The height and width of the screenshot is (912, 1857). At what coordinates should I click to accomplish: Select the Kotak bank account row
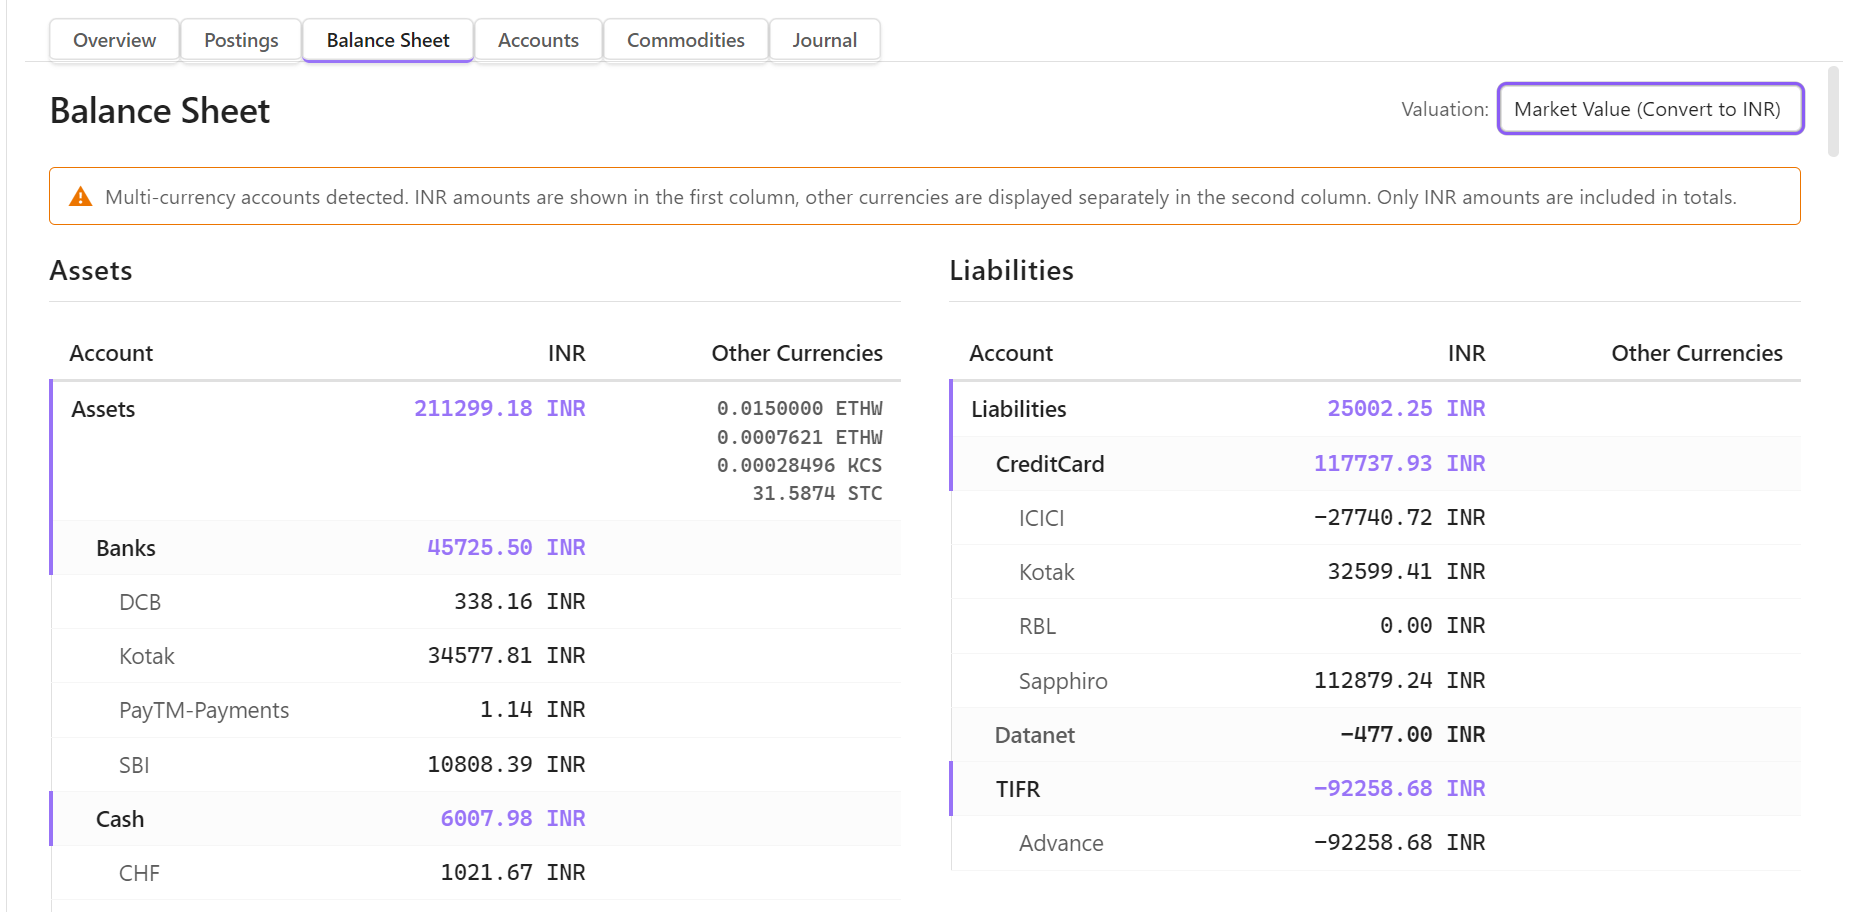coord(147,656)
